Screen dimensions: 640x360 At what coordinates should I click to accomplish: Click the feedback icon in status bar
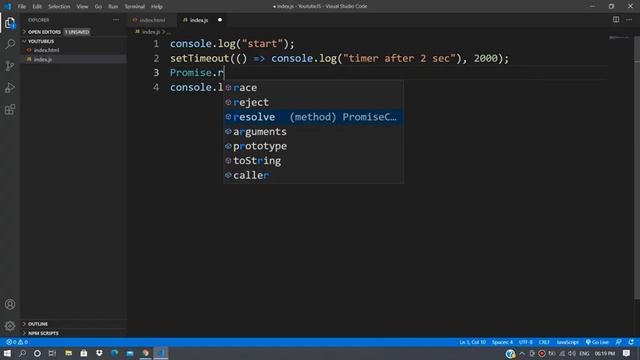tap(618, 342)
